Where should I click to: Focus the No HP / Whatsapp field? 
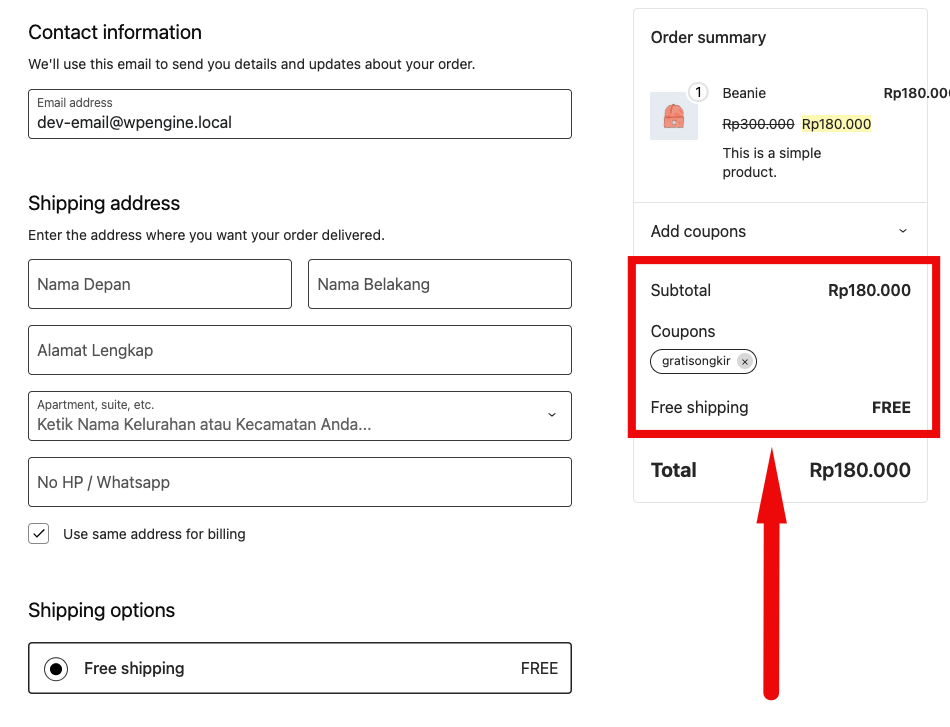[300, 482]
